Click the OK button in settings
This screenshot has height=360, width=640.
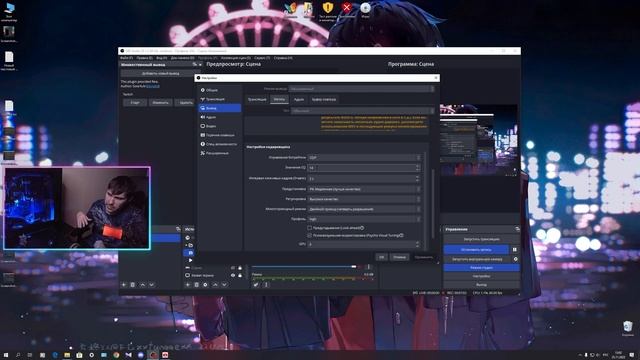pos(381,257)
